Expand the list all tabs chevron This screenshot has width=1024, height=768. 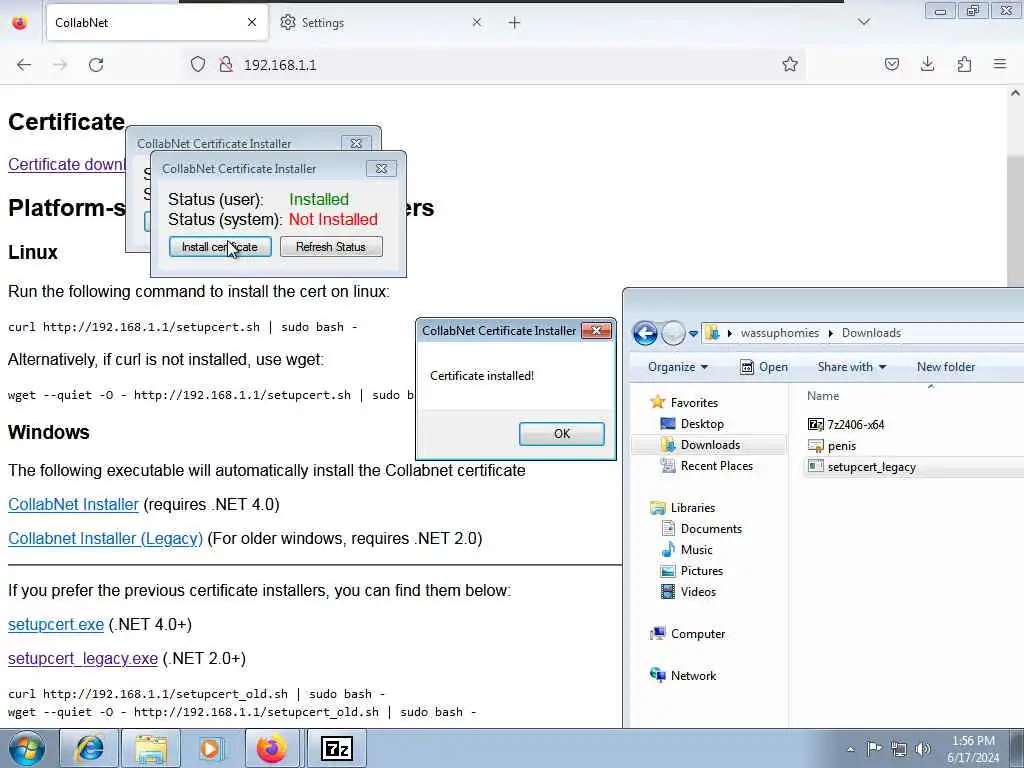click(x=863, y=22)
